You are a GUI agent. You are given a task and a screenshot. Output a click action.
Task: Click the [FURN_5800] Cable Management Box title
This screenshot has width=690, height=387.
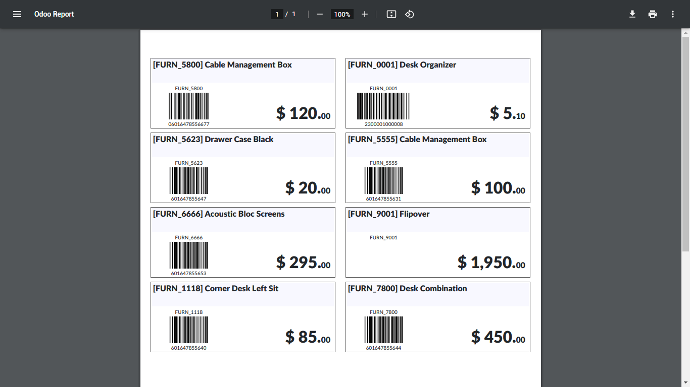222,65
